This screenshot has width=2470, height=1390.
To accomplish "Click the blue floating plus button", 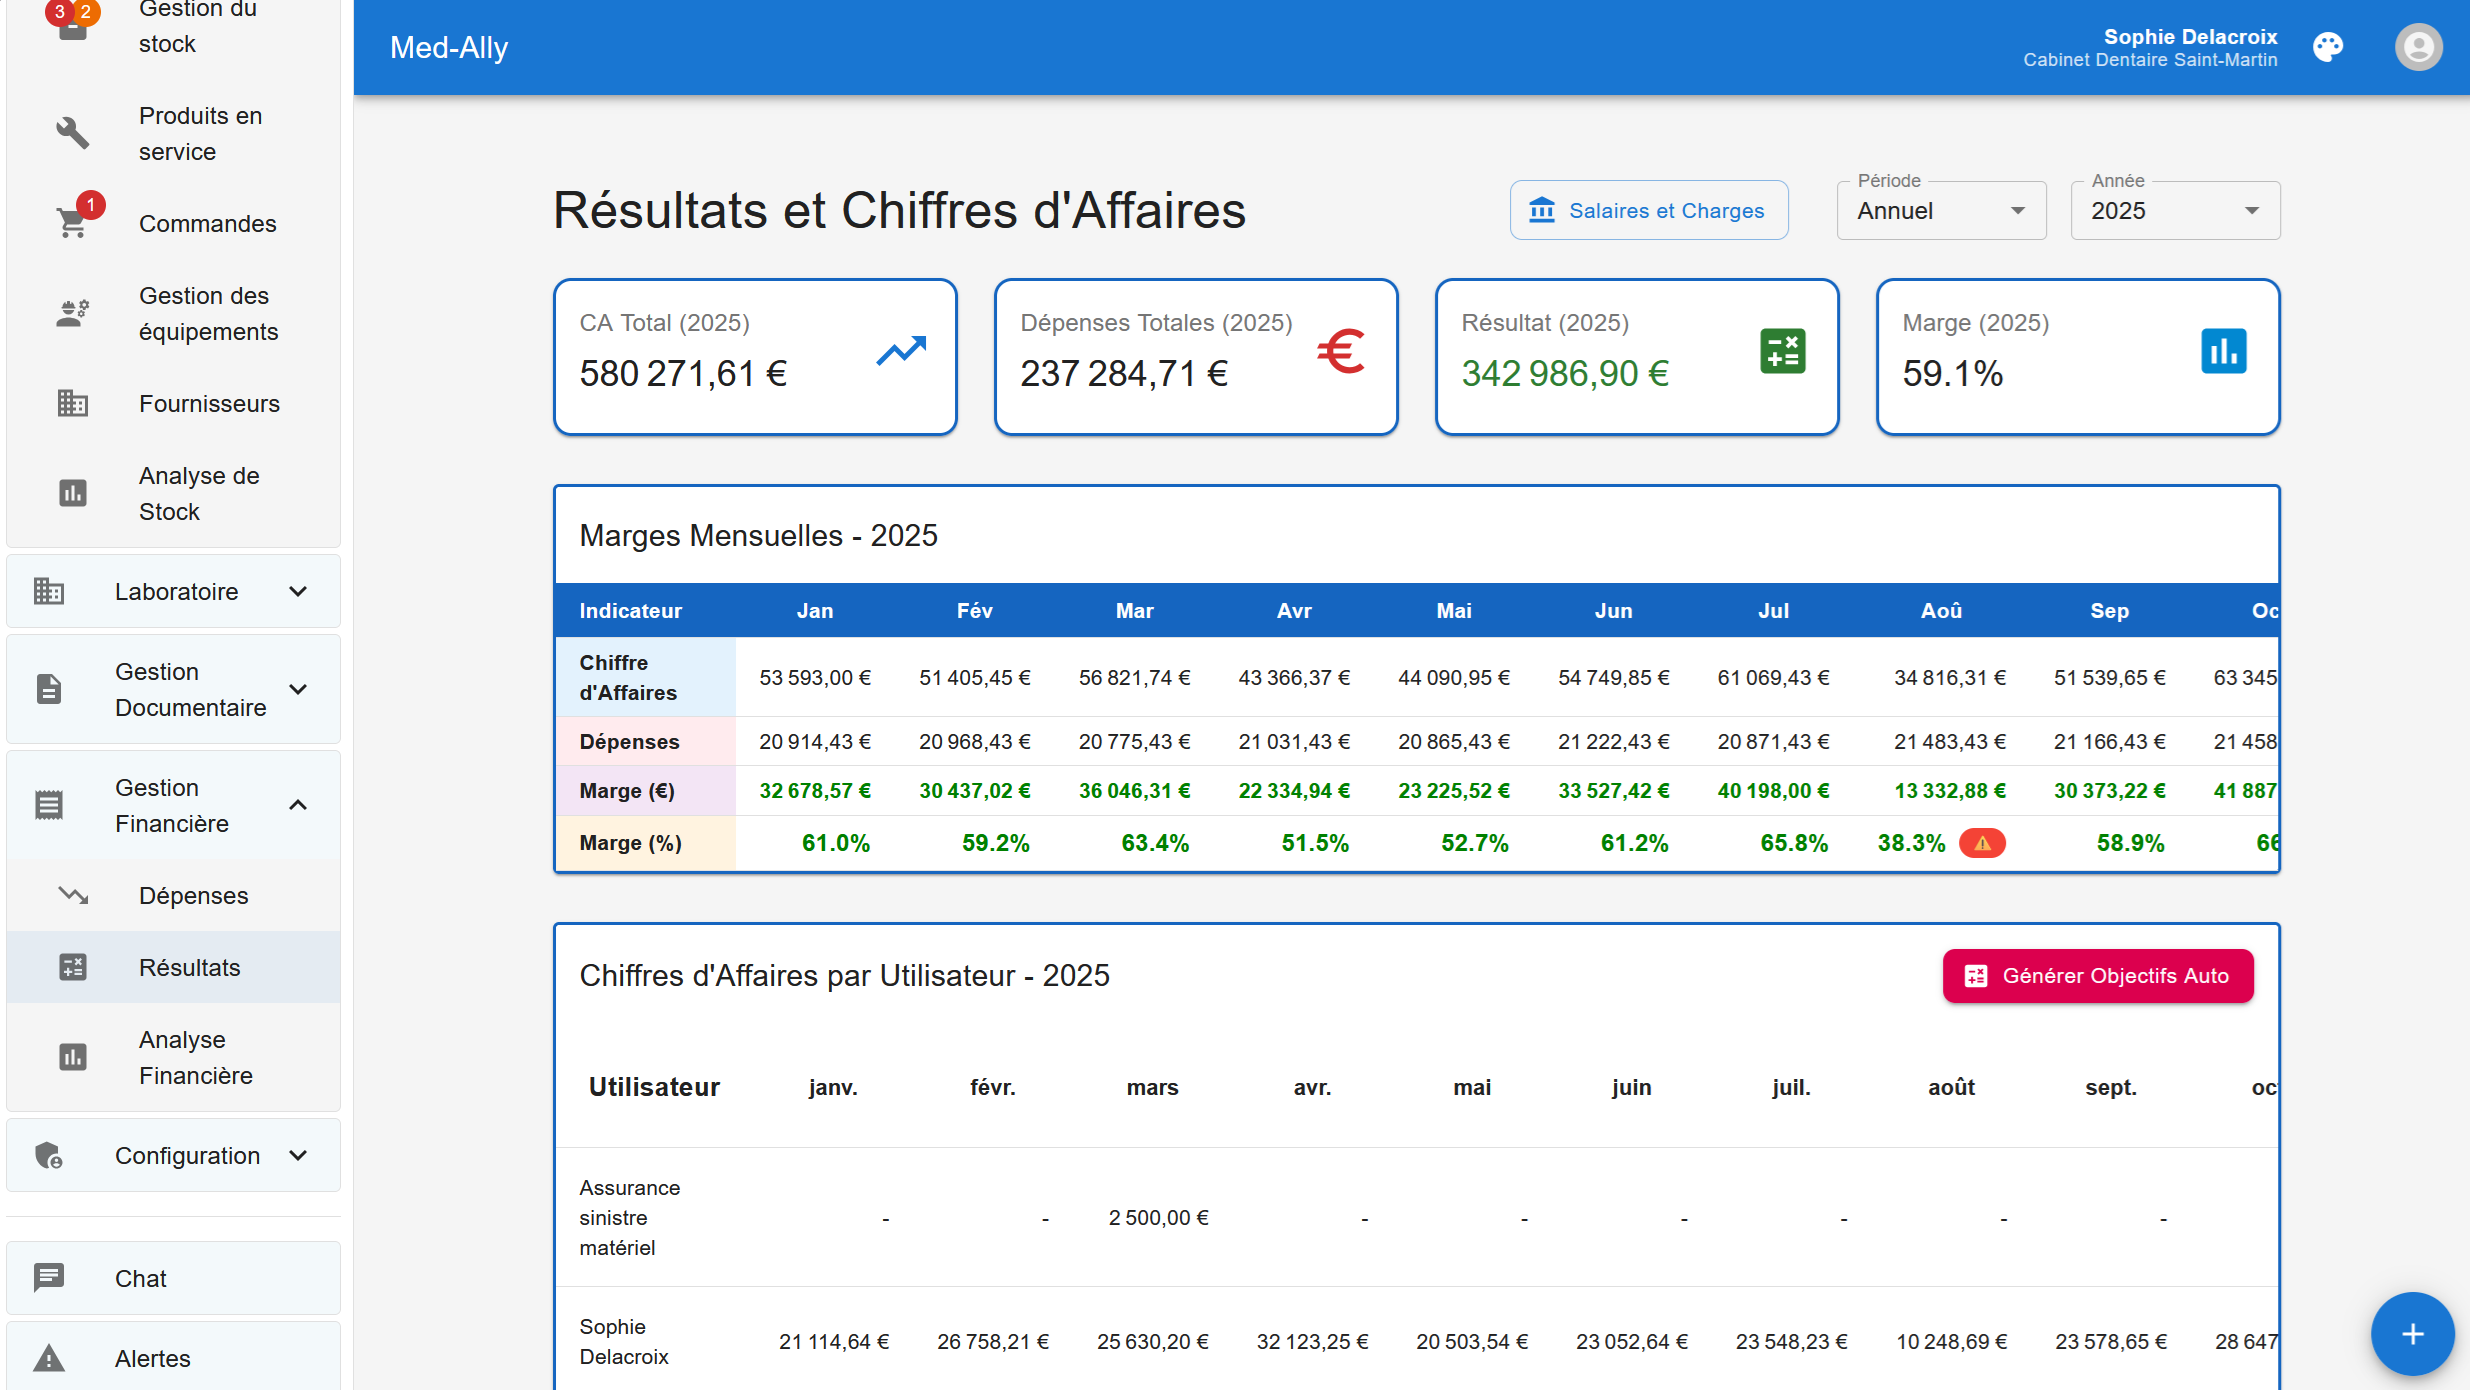I will 2412,1334.
